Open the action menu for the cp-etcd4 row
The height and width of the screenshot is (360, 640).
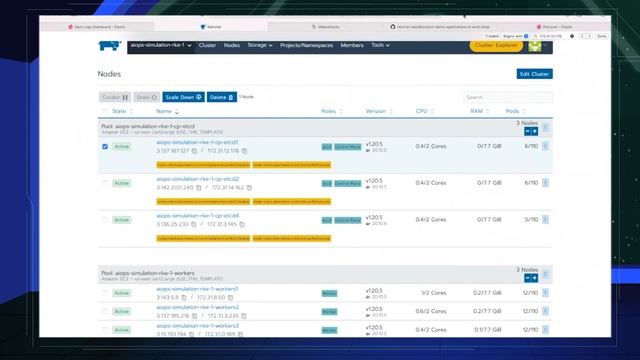coord(545,220)
